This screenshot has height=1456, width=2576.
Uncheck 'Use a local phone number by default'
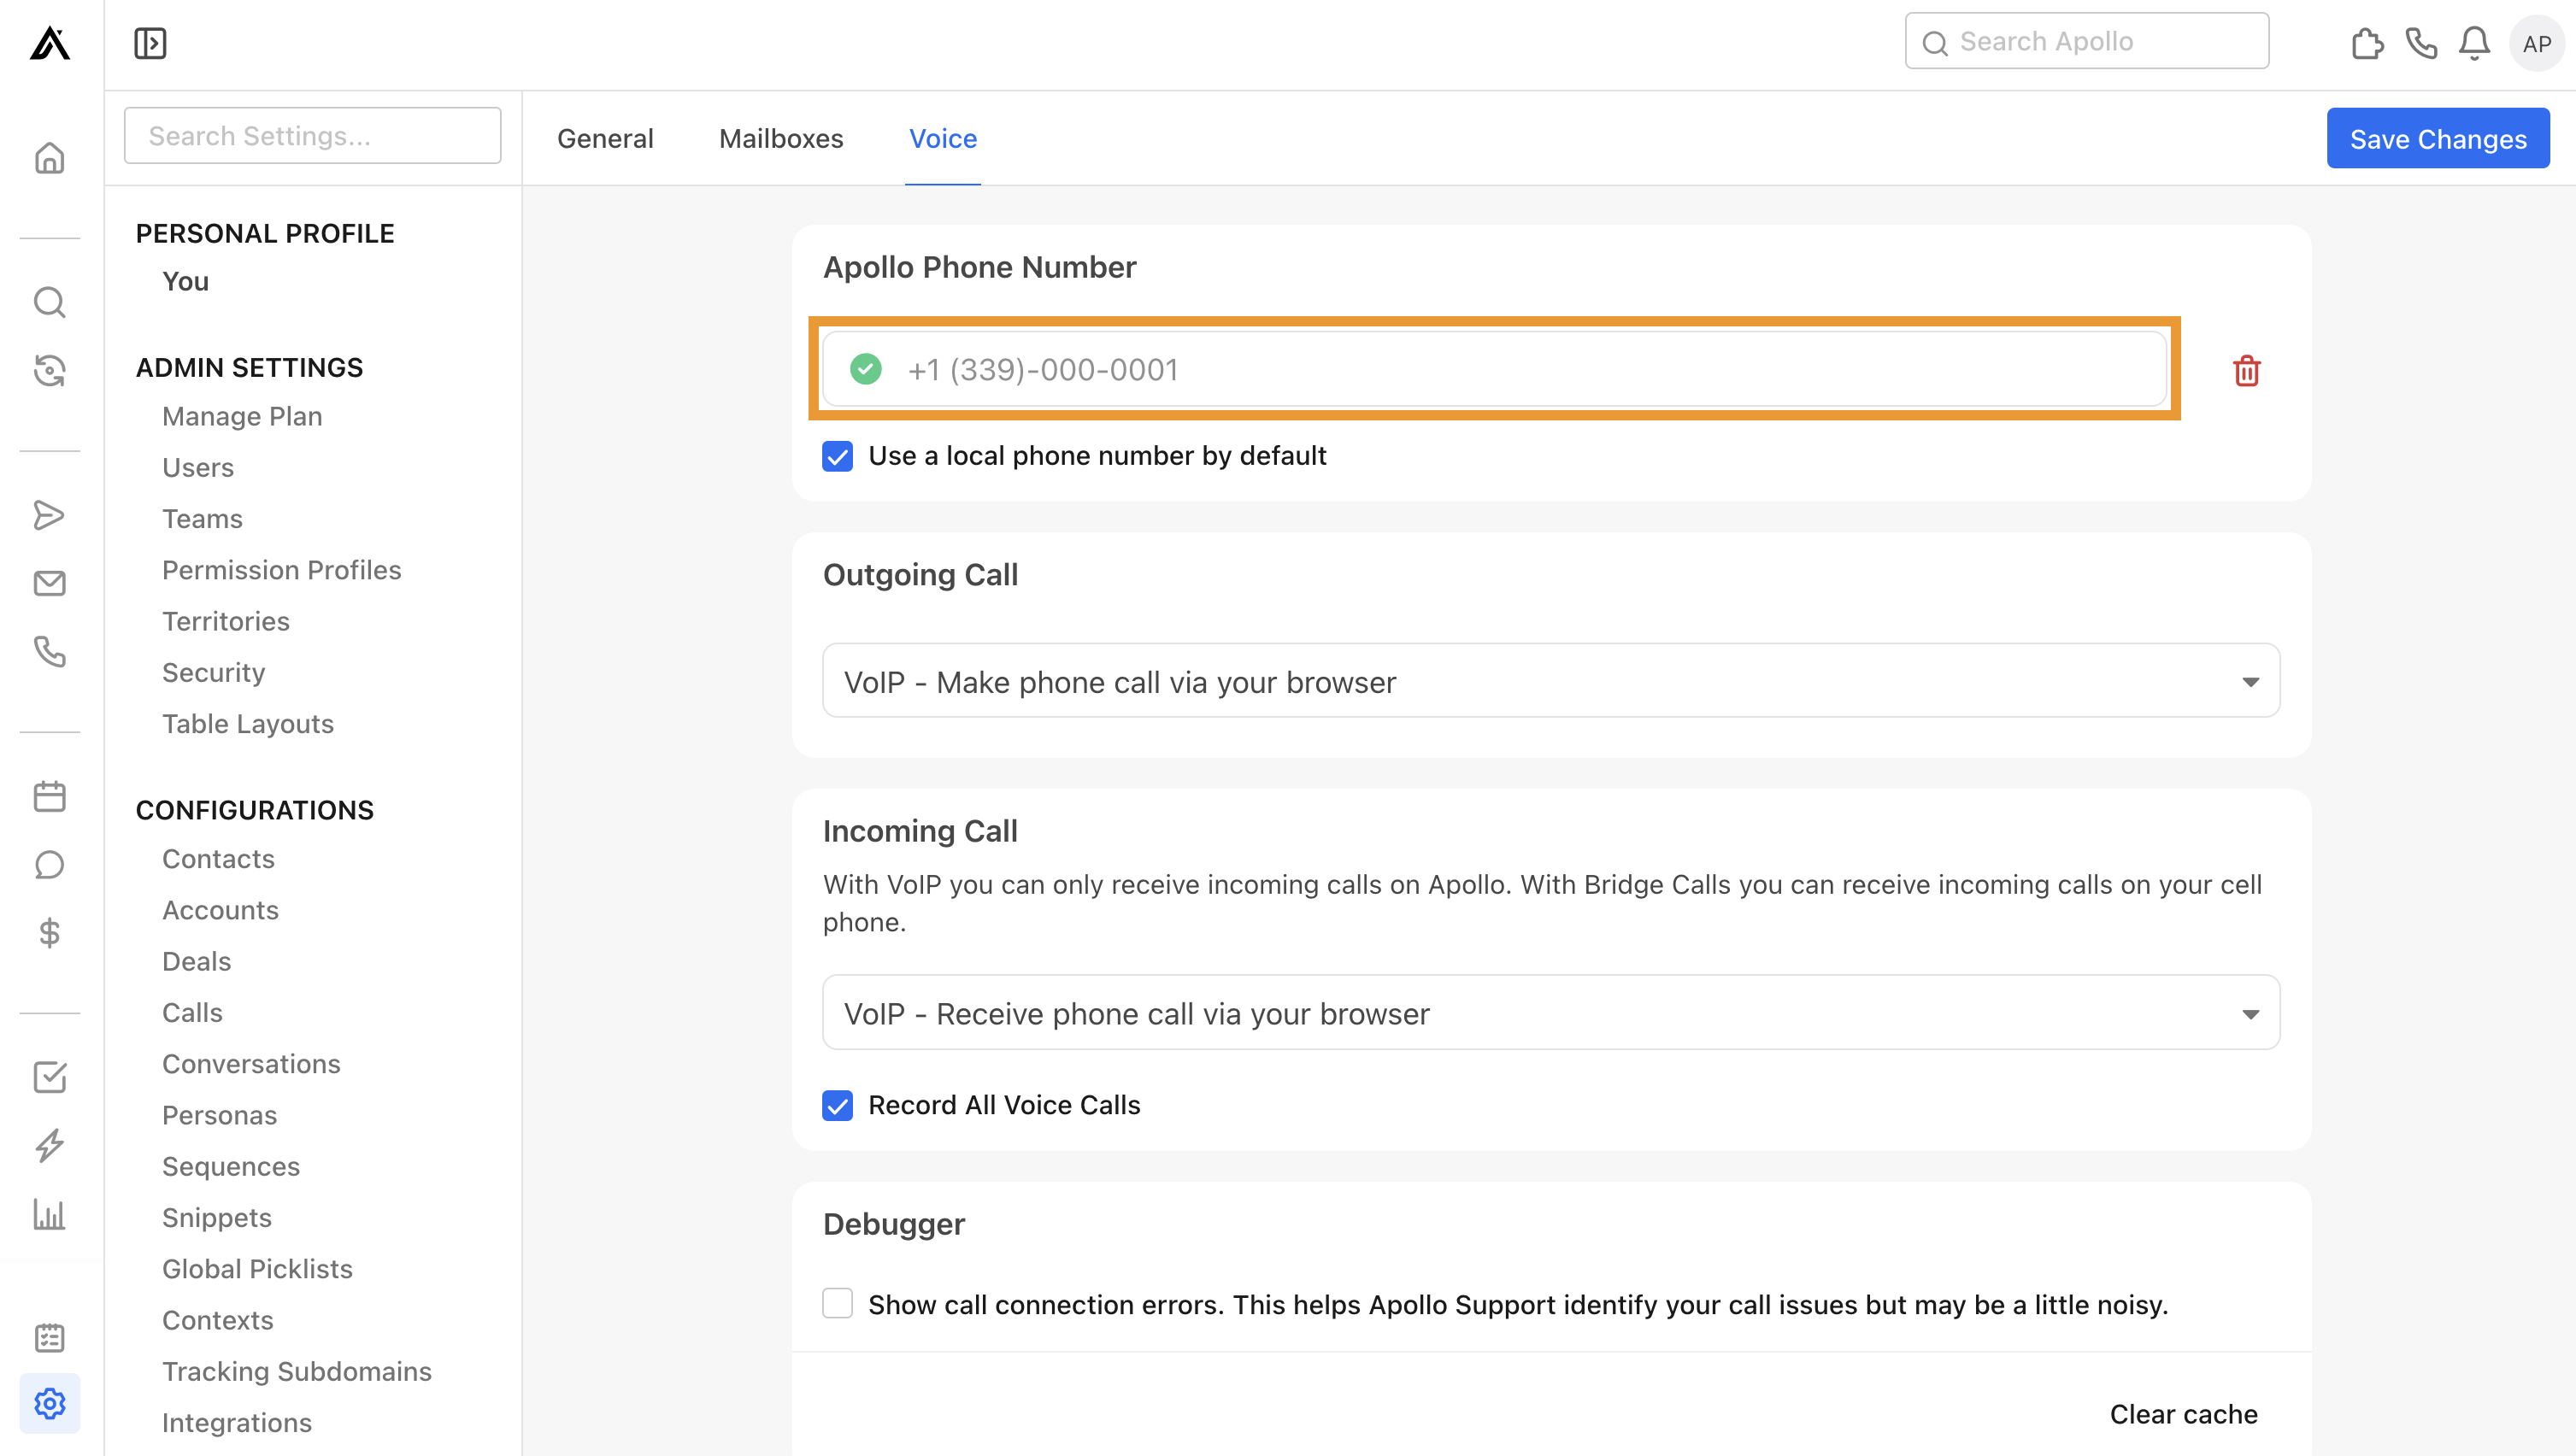[x=837, y=456]
